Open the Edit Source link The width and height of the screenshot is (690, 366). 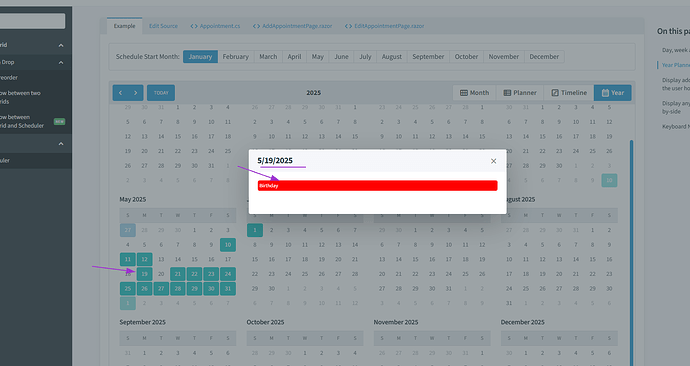[x=163, y=26]
